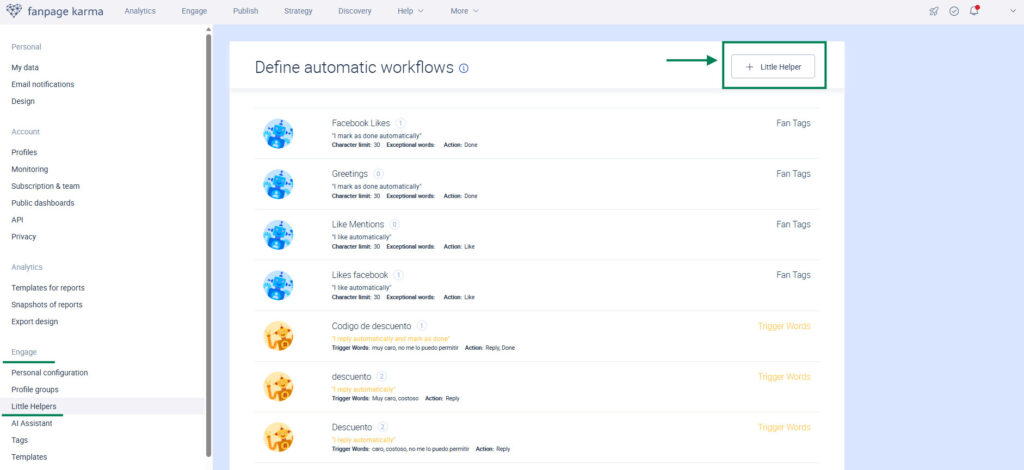Open Subscription & team
1024x470 pixels.
45,186
